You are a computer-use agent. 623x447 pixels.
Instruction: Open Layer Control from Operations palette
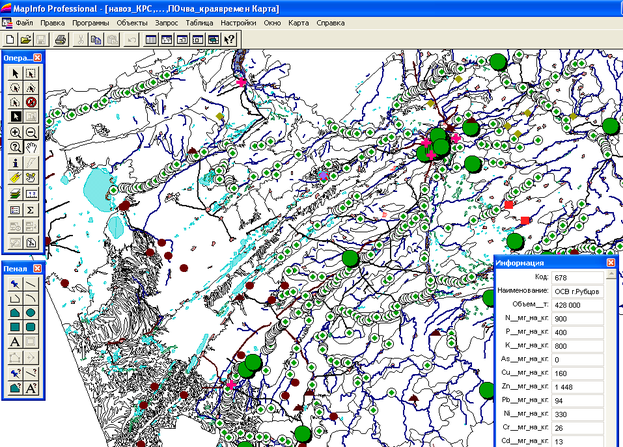click(x=16, y=194)
